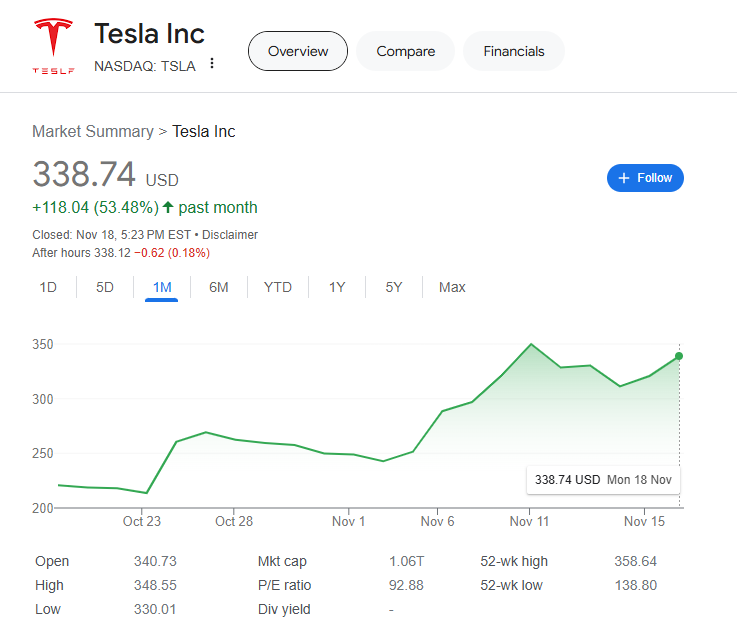This screenshot has height=625, width=737.
Task: Open the Disclaimer link
Action: pyautogui.click(x=230, y=235)
